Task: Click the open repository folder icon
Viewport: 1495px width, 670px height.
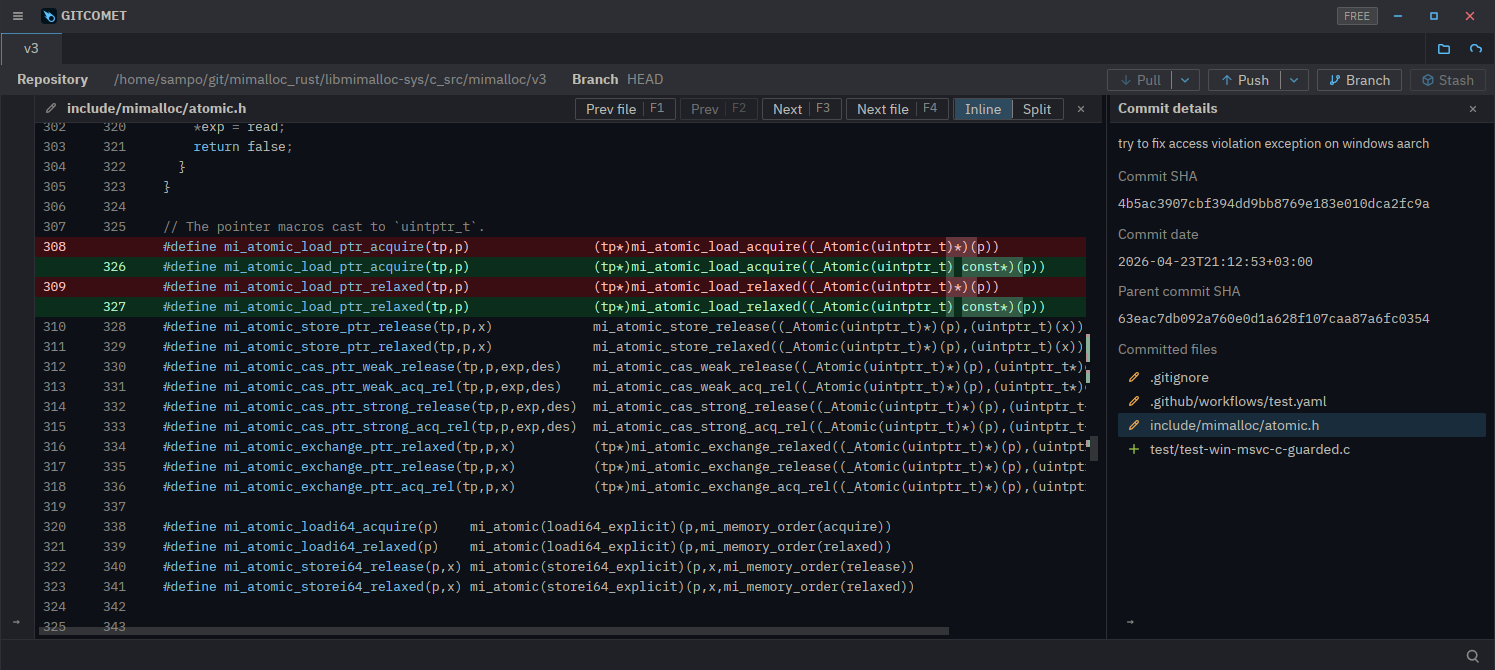Action: [x=1444, y=49]
